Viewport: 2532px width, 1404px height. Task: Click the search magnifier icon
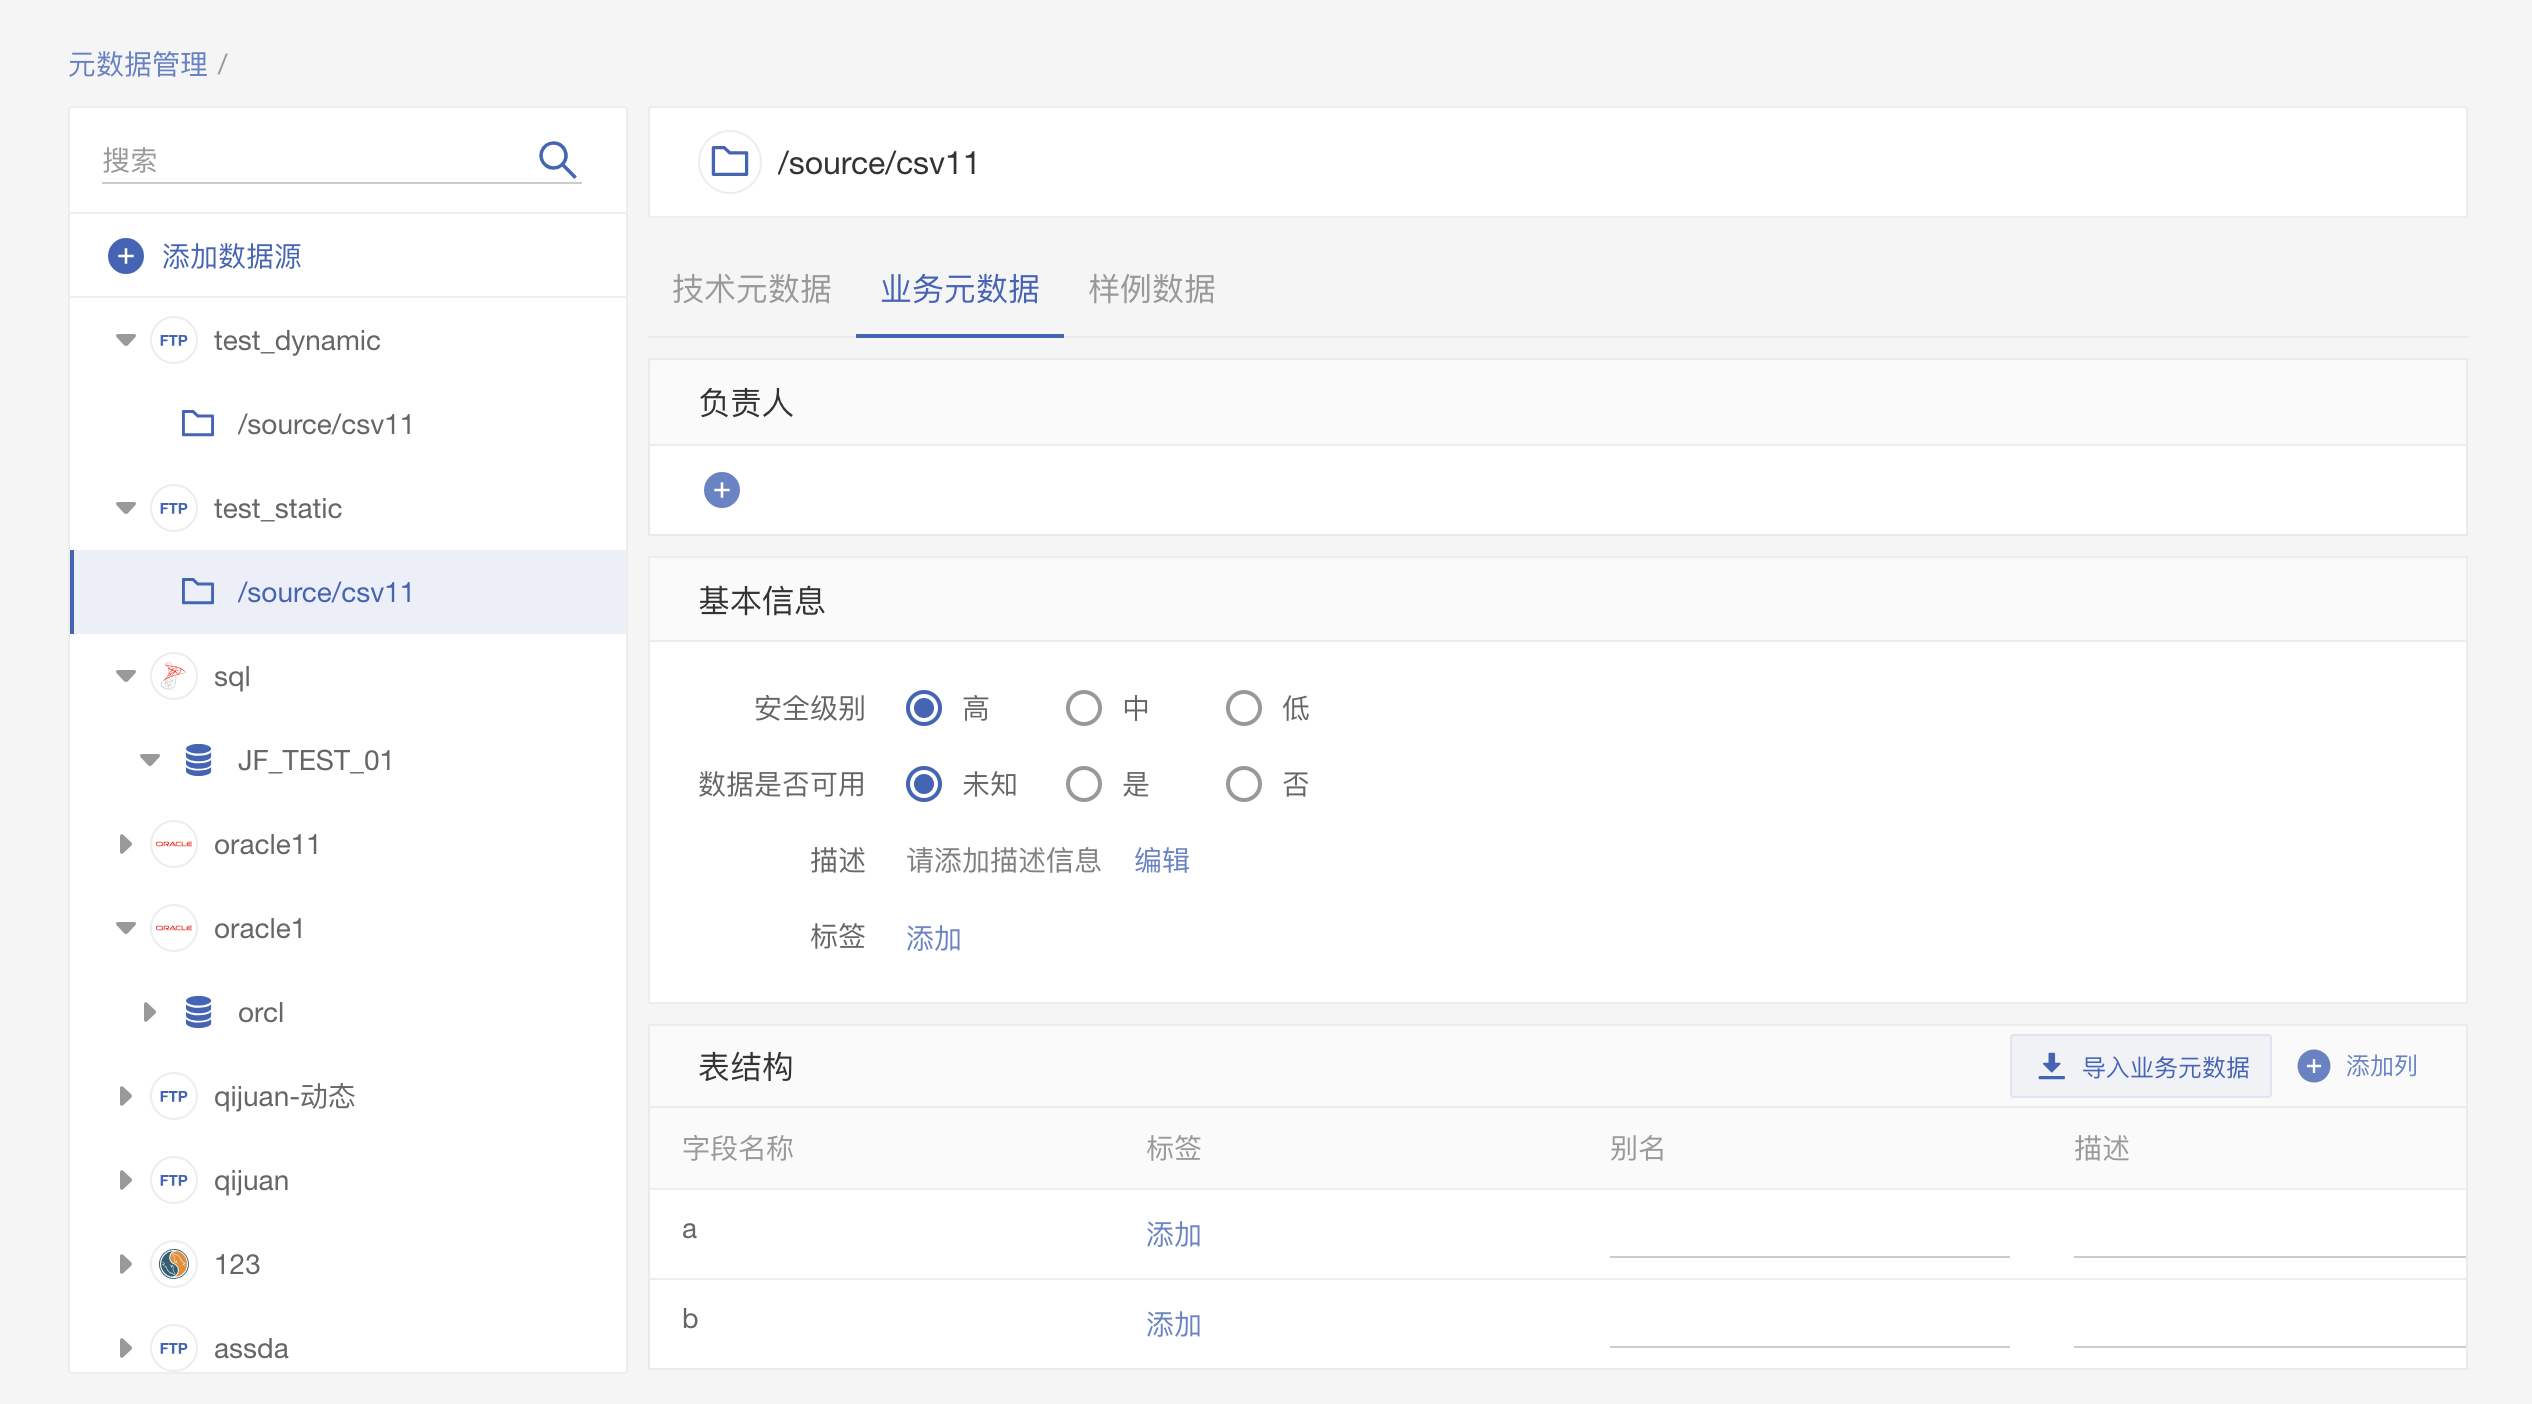[x=557, y=160]
